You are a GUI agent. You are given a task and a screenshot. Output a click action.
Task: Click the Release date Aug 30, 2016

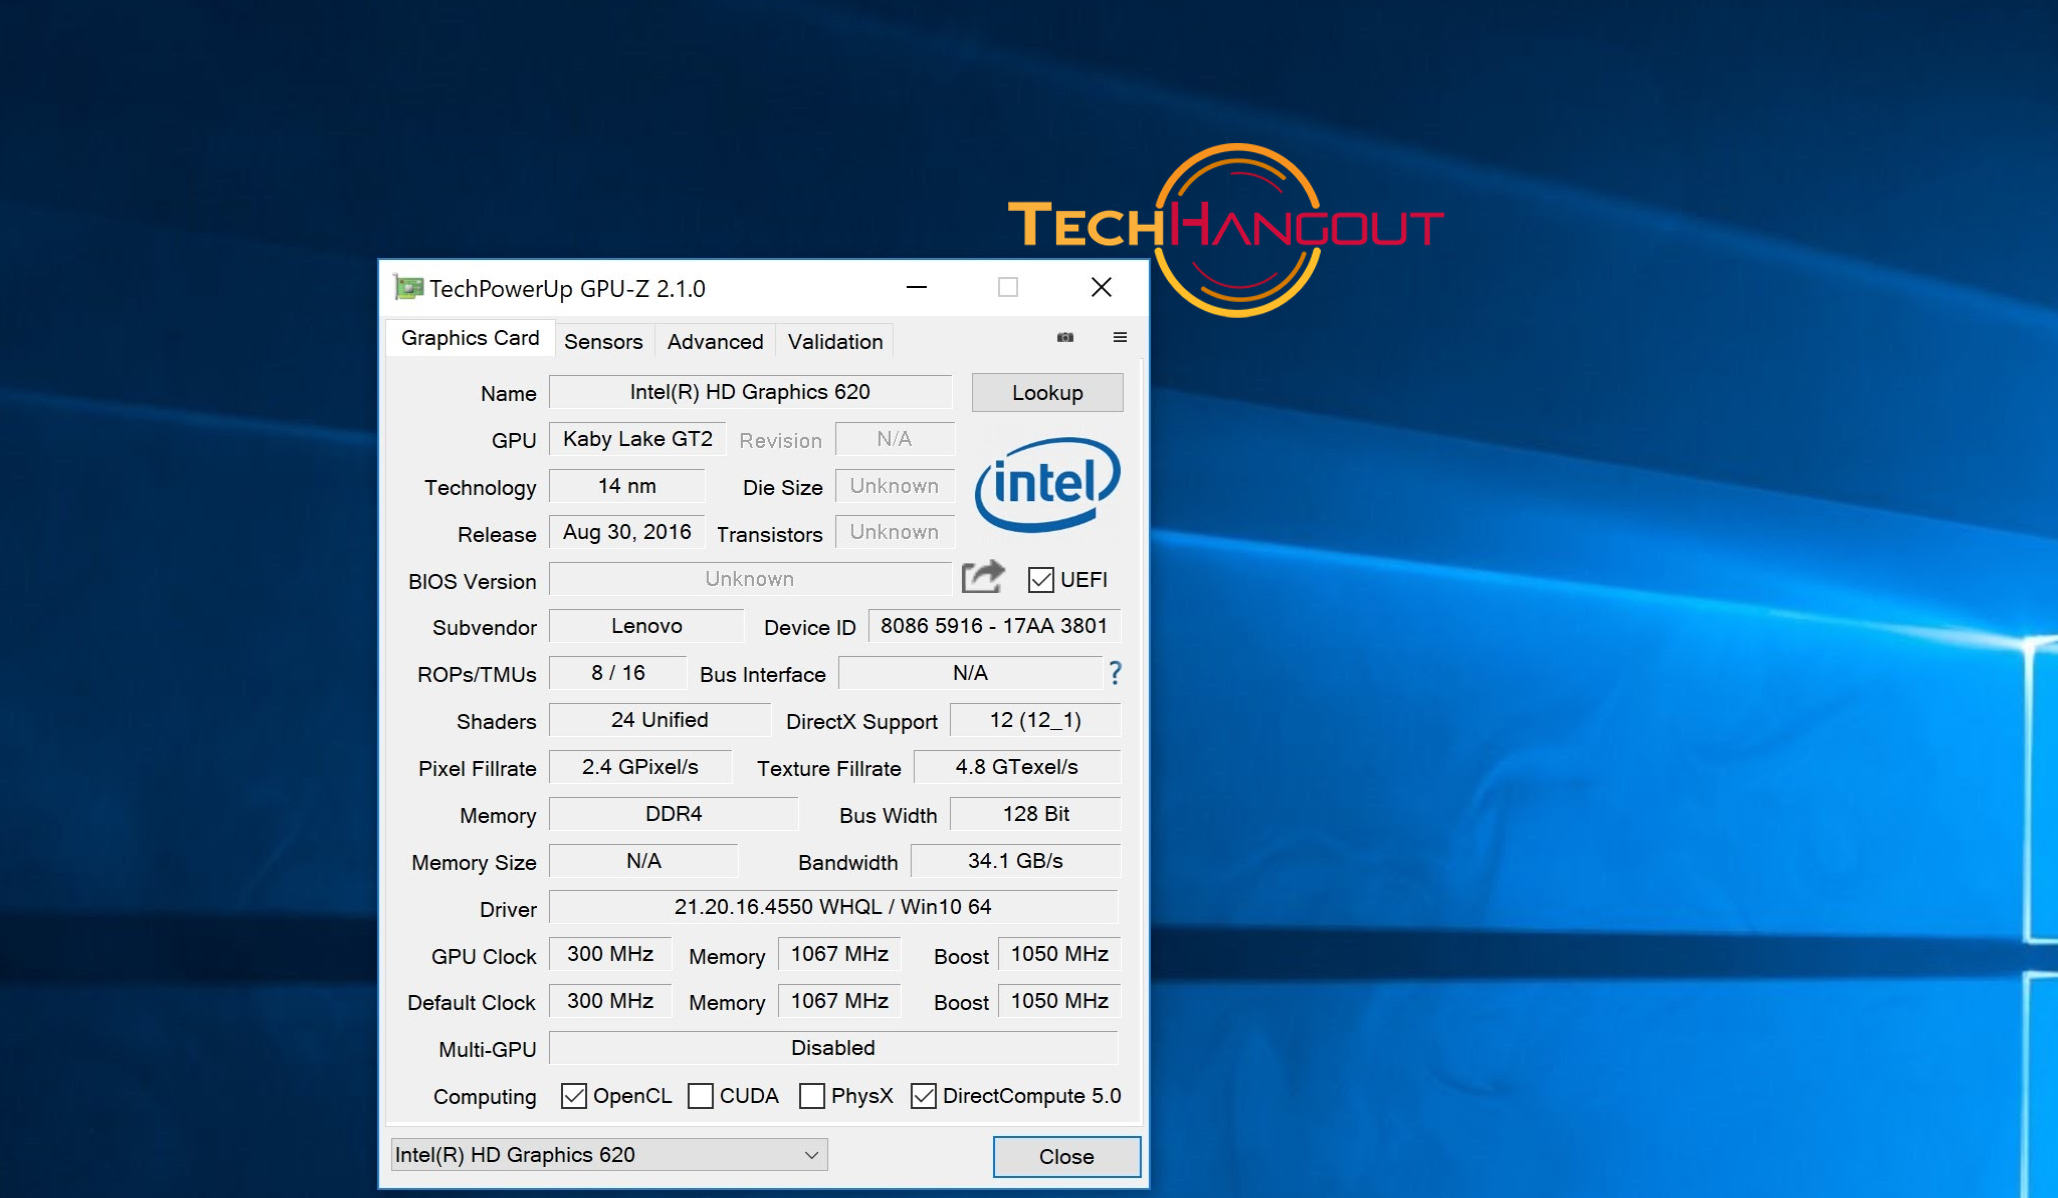coord(627,532)
